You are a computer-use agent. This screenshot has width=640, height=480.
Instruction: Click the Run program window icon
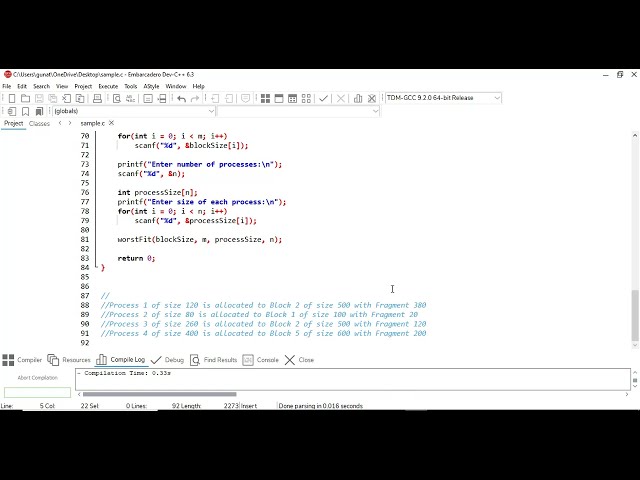pos(279,98)
